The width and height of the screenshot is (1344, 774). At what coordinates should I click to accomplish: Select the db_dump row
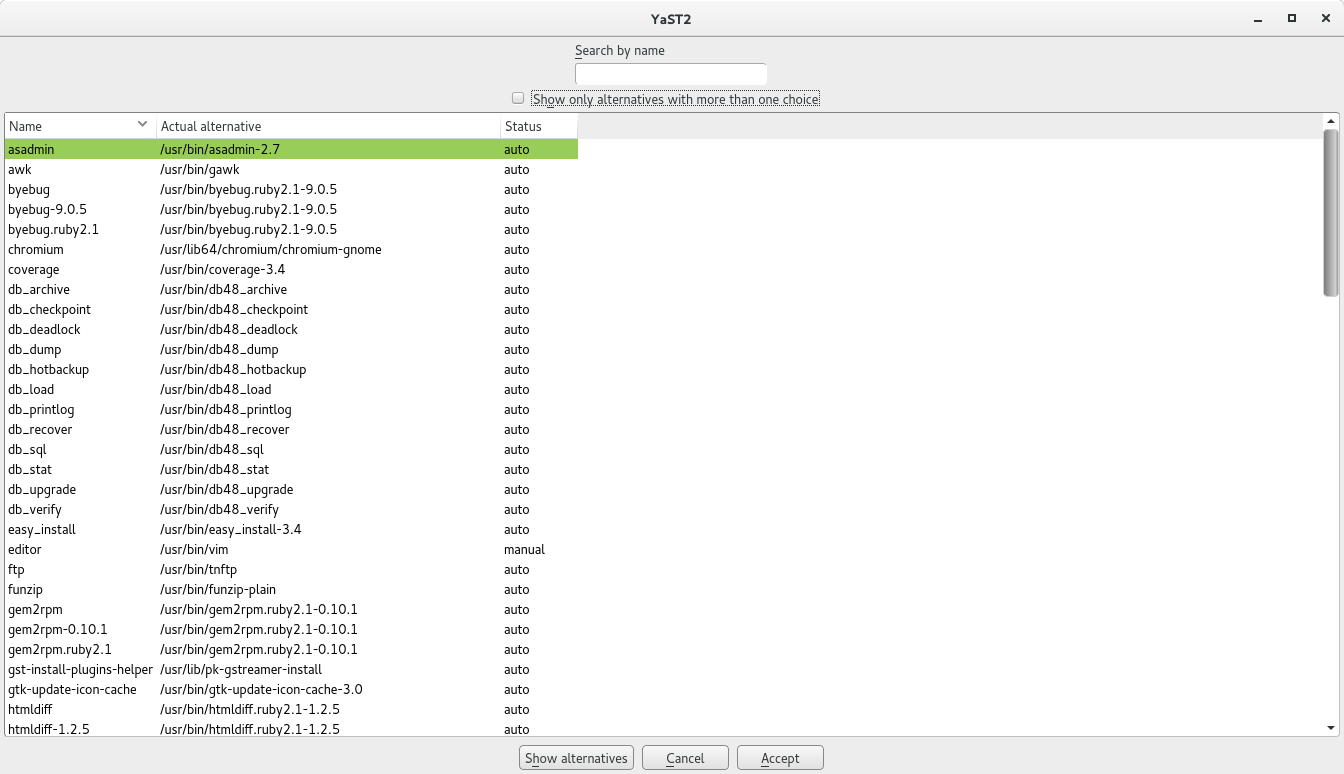(291, 349)
